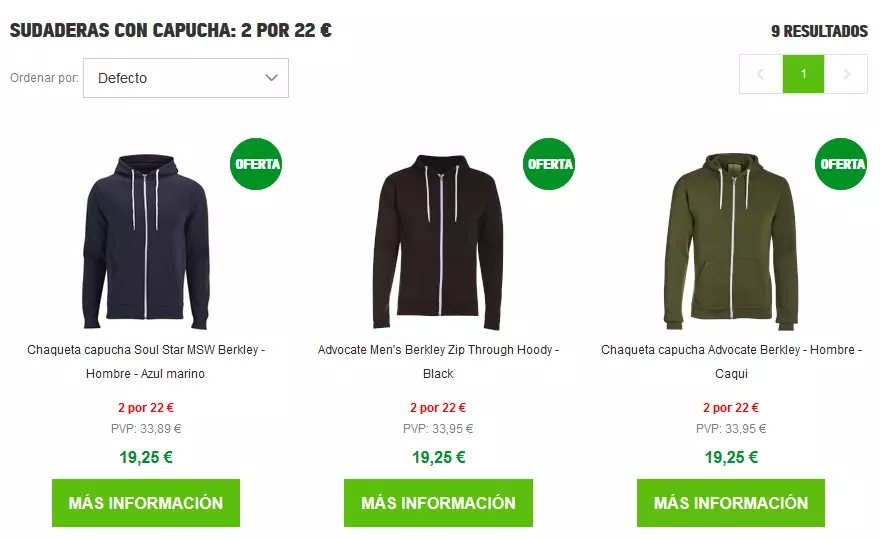Click MÁS INFORMACIÓN under black hoodie
The image size is (880, 540).
(438, 503)
